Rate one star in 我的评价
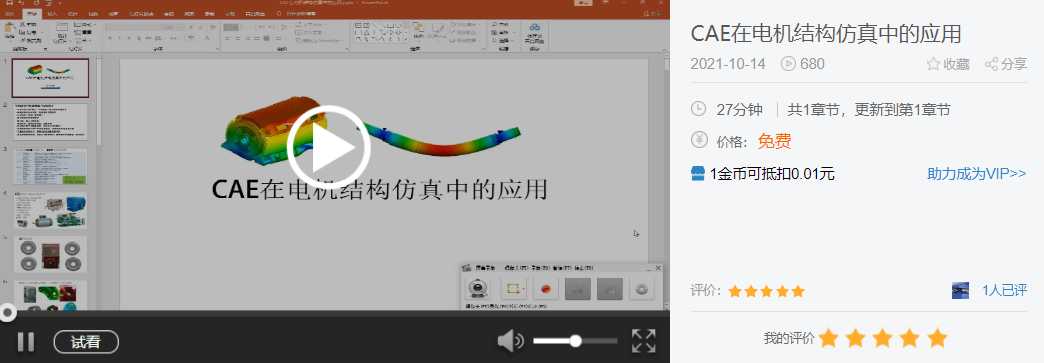1044x363 pixels. 828,338
